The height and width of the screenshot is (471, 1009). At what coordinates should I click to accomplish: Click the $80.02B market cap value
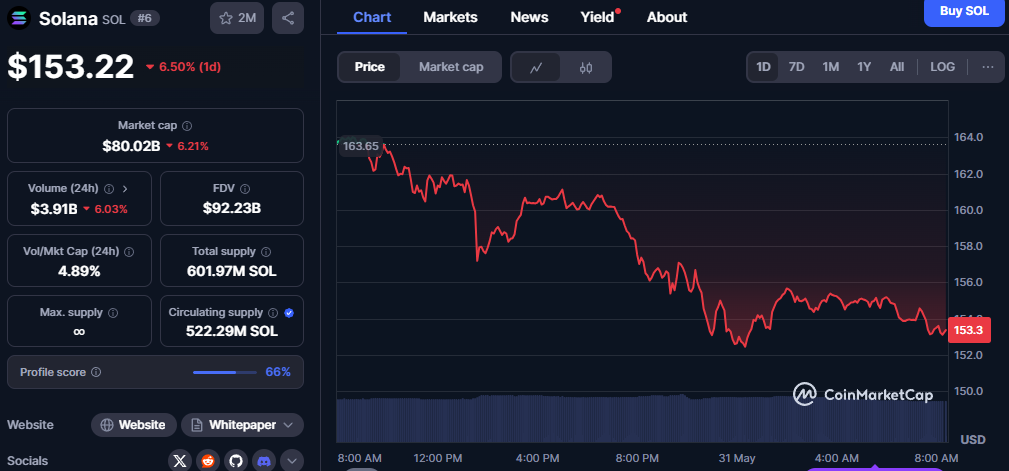(x=131, y=146)
